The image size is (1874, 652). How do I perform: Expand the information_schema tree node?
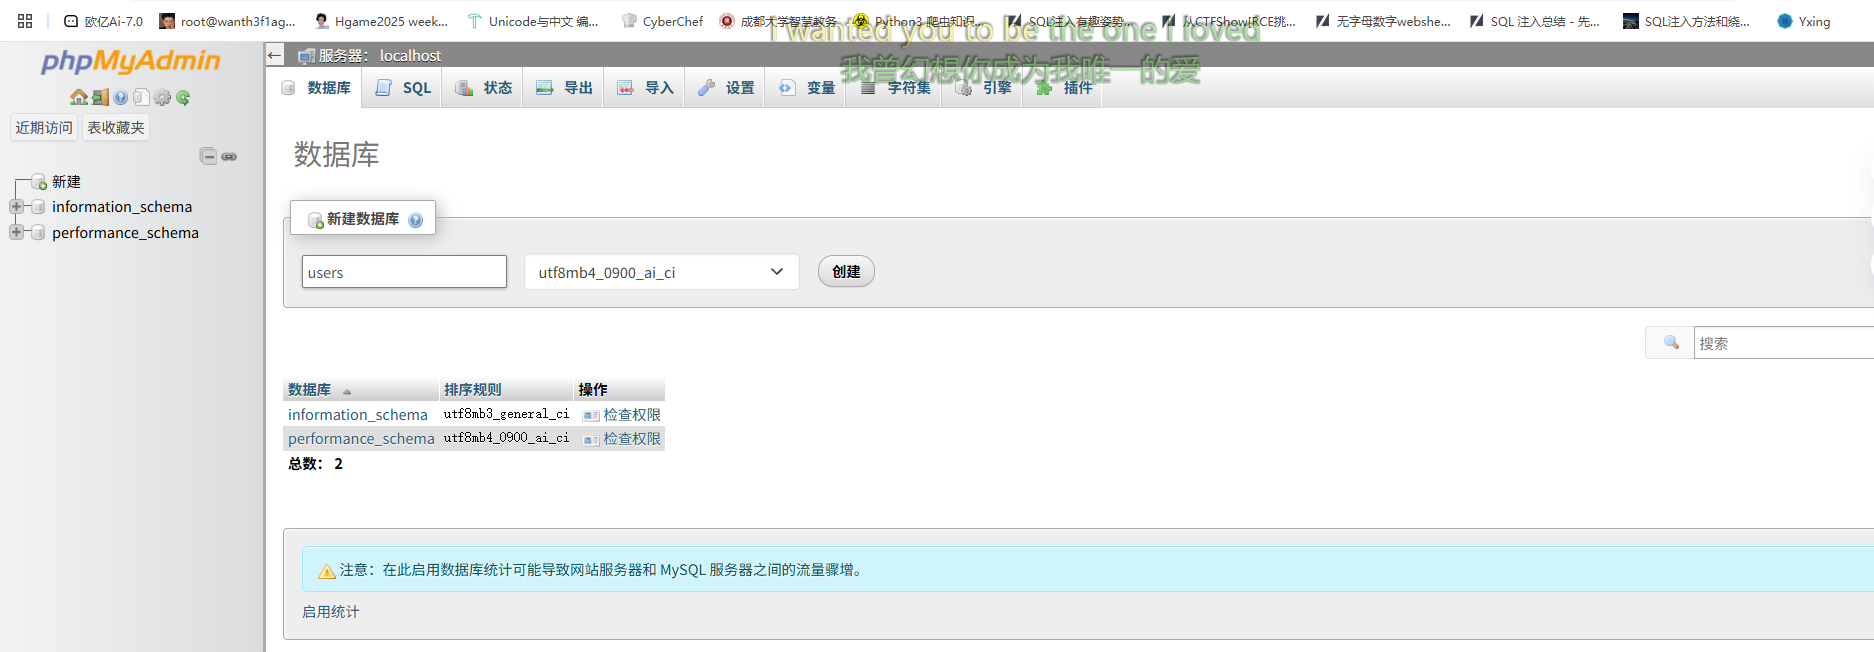(x=16, y=207)
